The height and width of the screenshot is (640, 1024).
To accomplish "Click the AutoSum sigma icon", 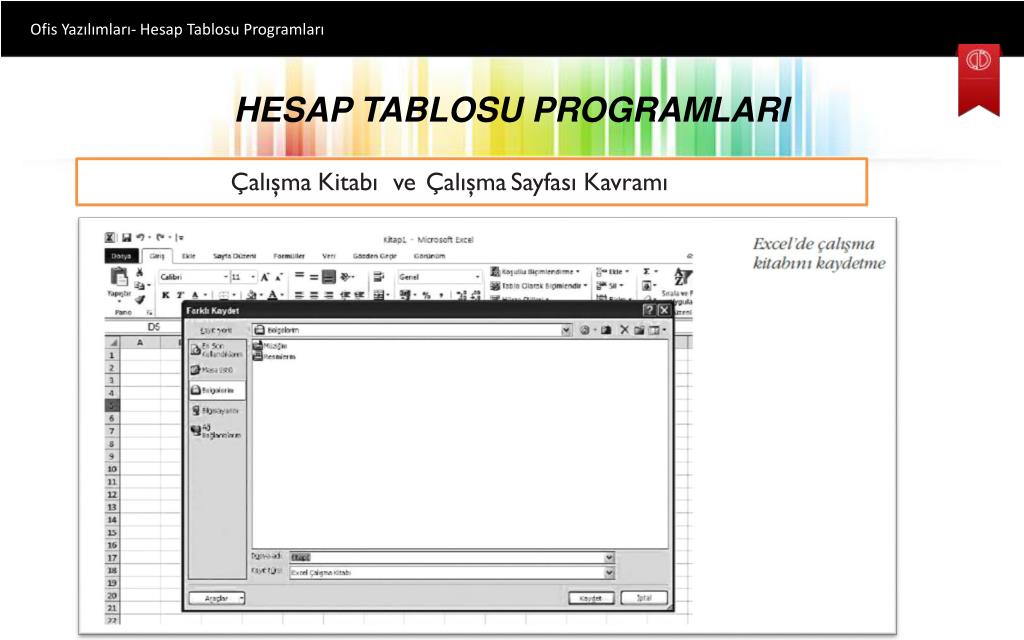I will coord(647,272).
